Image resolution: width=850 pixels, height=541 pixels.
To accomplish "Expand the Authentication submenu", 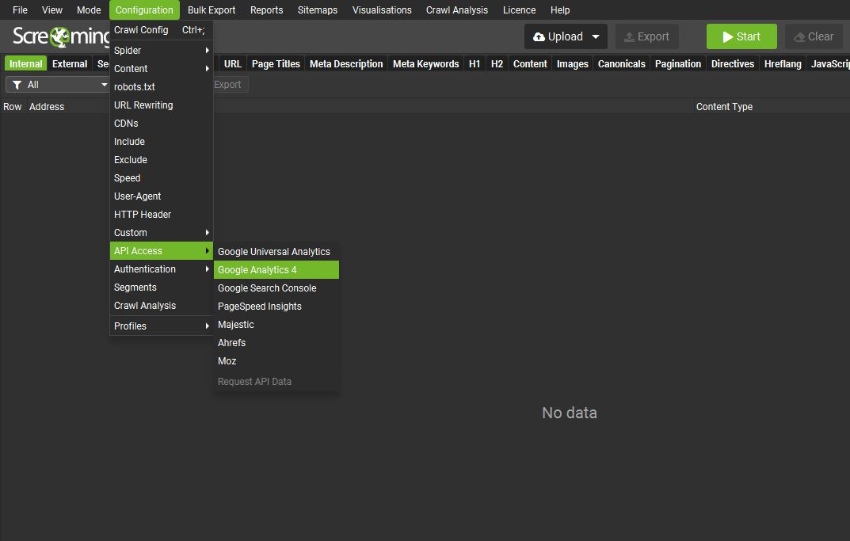I will 161,269.
